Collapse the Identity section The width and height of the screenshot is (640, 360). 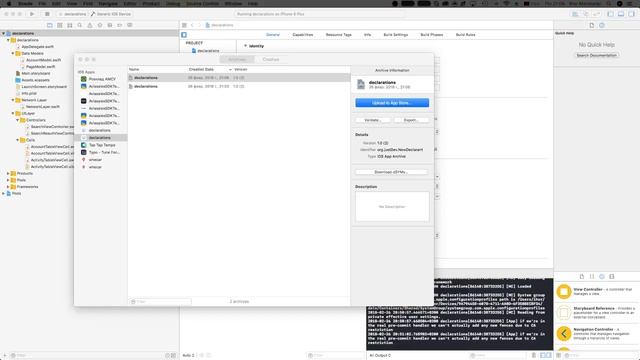[x=245, y=46]
